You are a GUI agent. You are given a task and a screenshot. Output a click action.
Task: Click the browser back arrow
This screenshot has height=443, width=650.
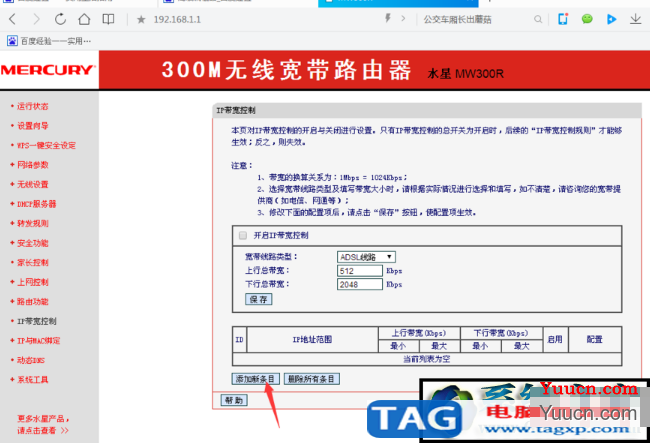tap(12, 19)
